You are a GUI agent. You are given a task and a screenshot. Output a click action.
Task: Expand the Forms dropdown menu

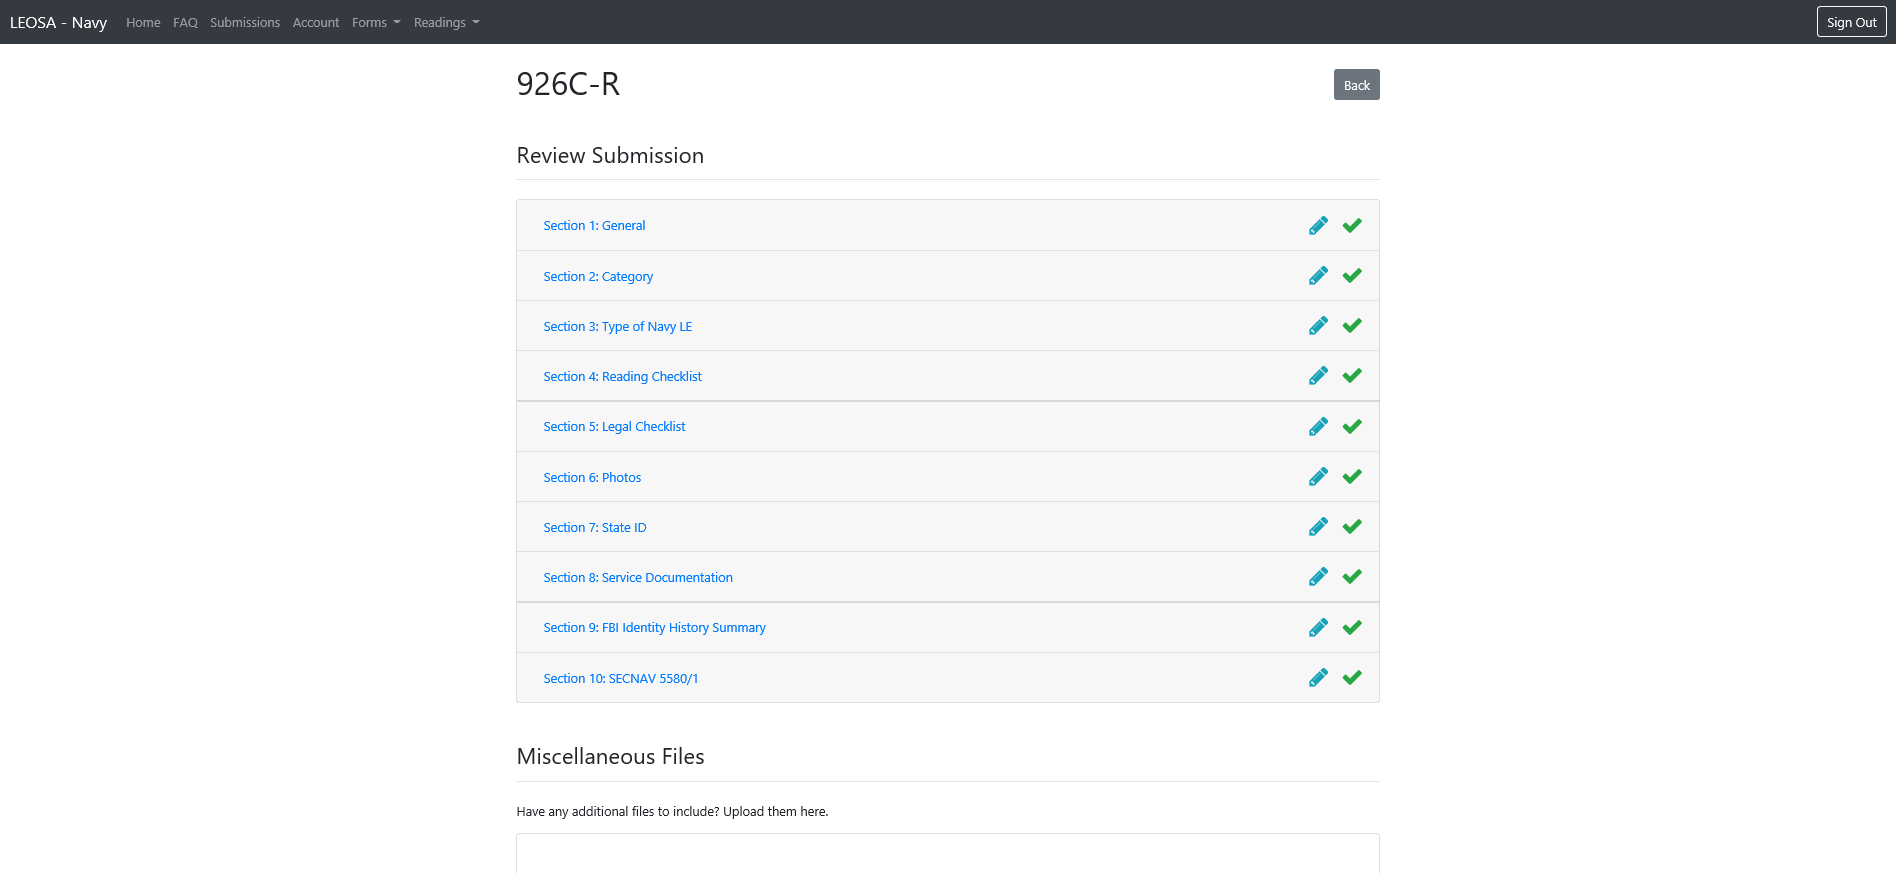click(376, 23)
